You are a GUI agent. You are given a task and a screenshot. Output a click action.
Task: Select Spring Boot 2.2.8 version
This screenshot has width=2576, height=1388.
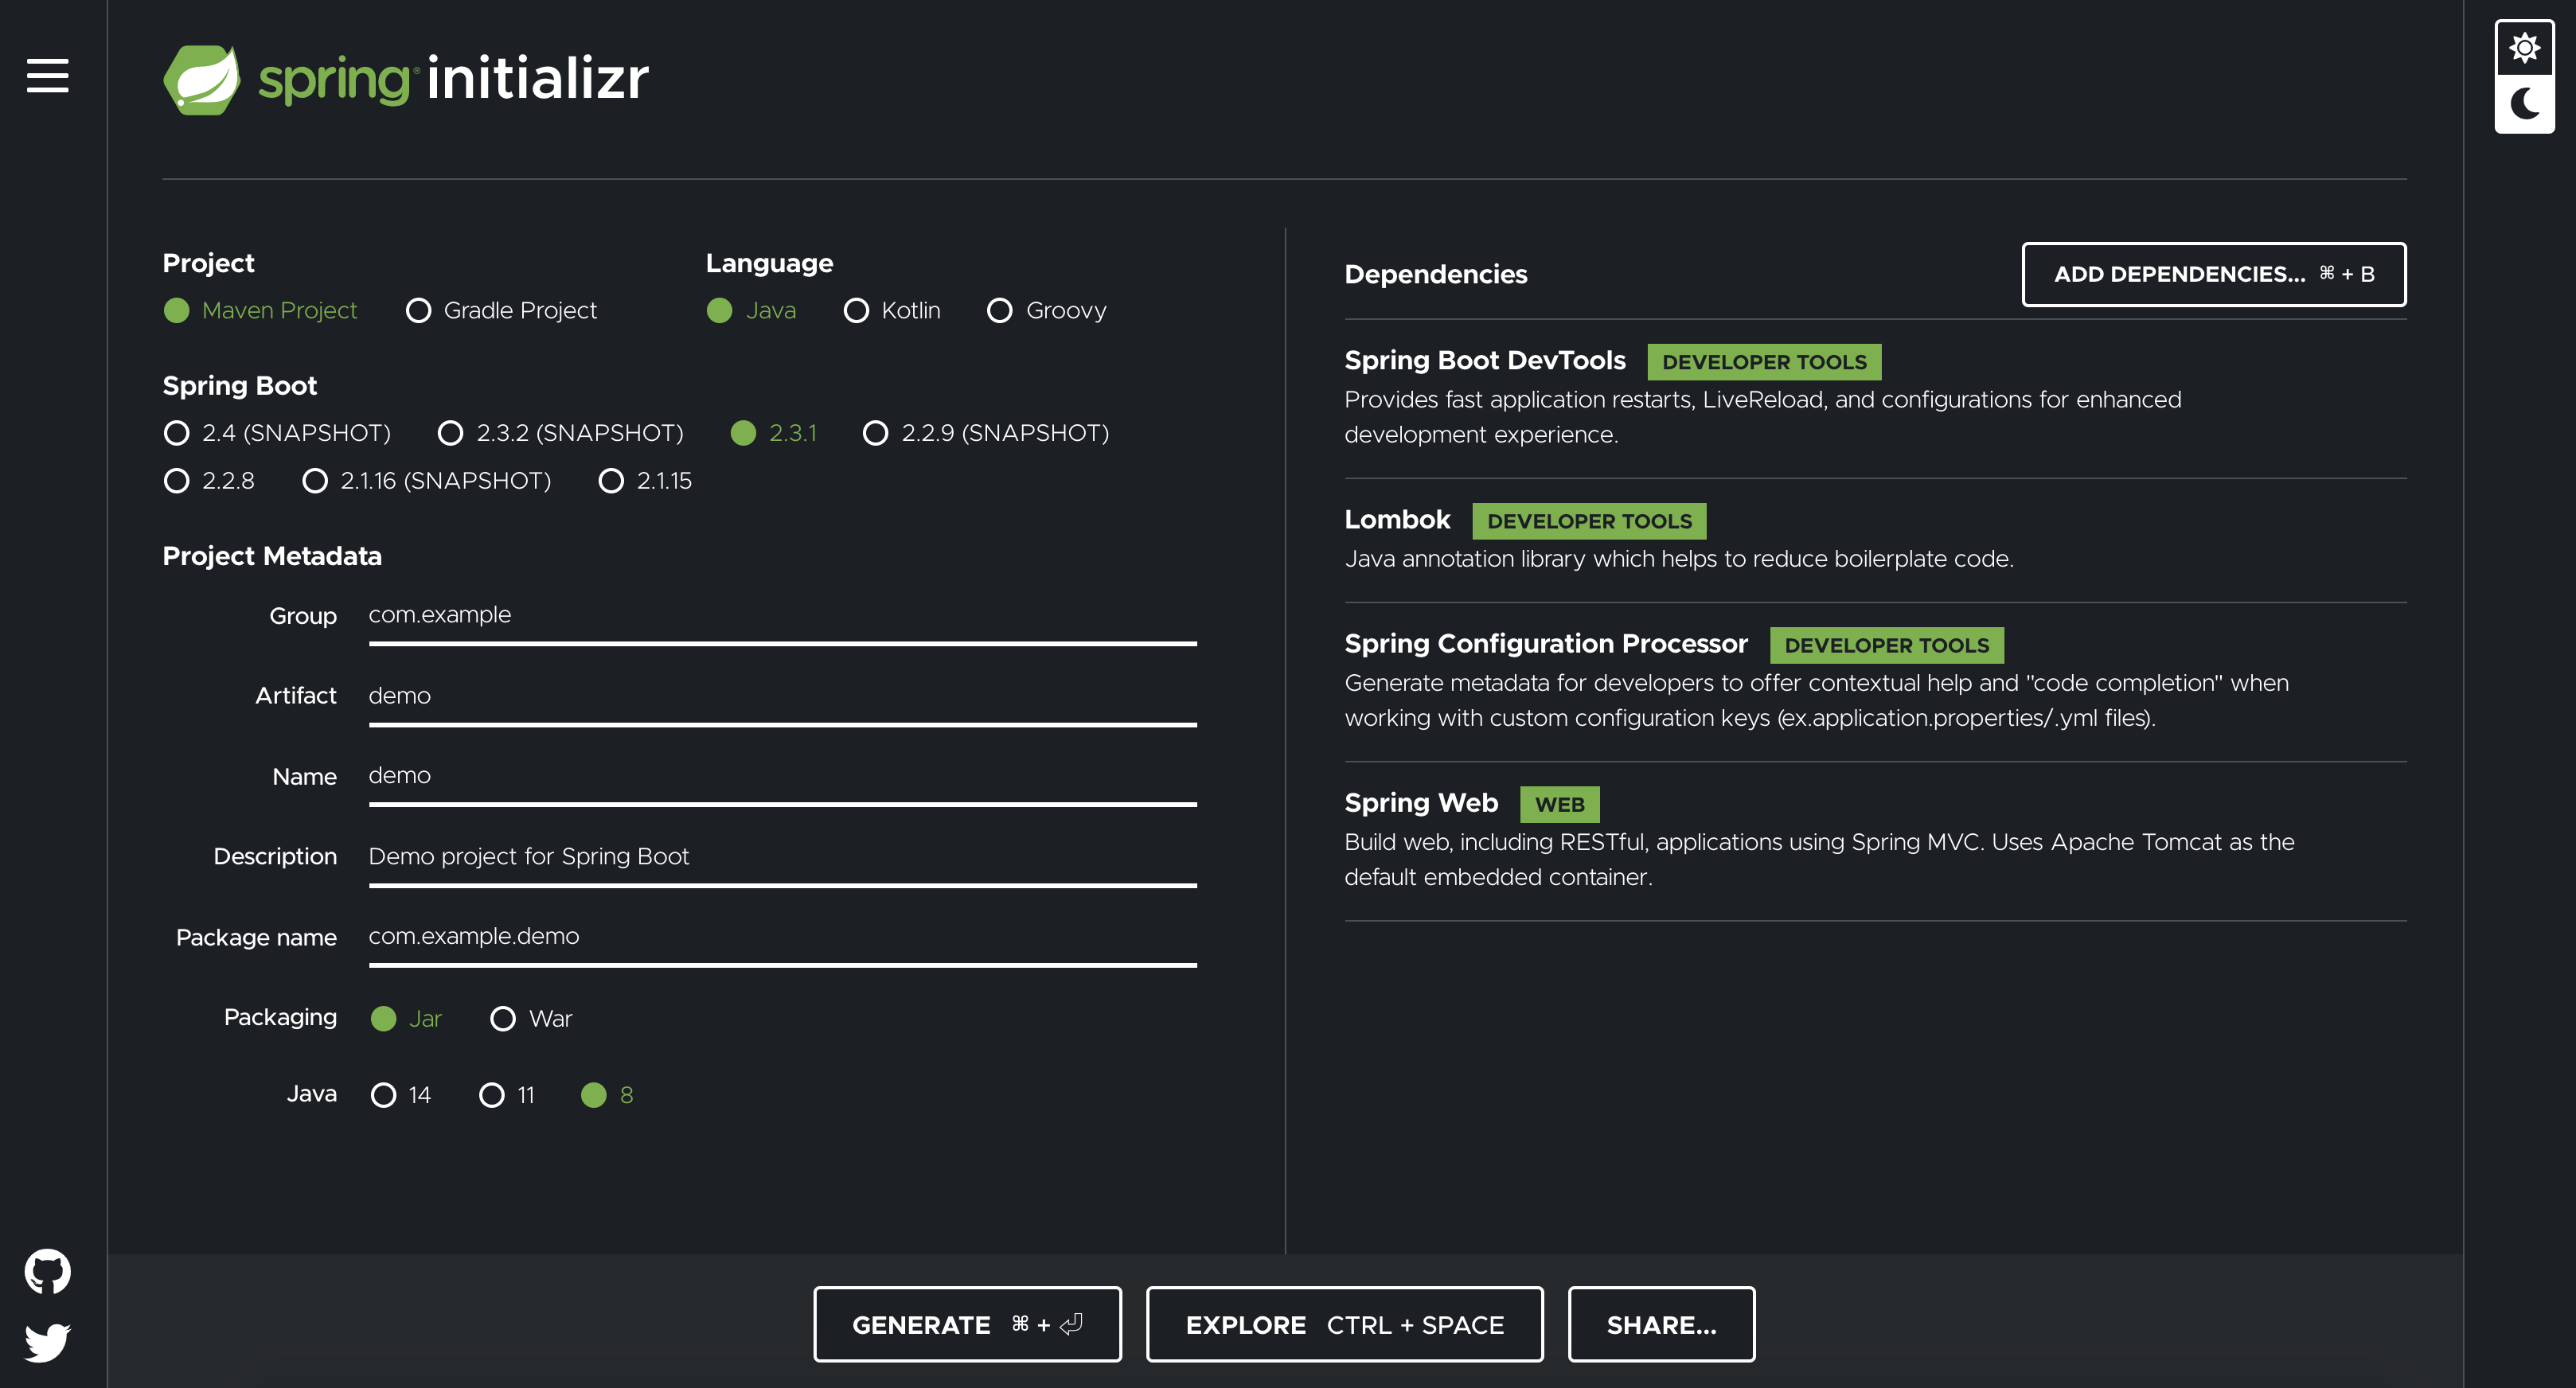(x=177, y=481)
